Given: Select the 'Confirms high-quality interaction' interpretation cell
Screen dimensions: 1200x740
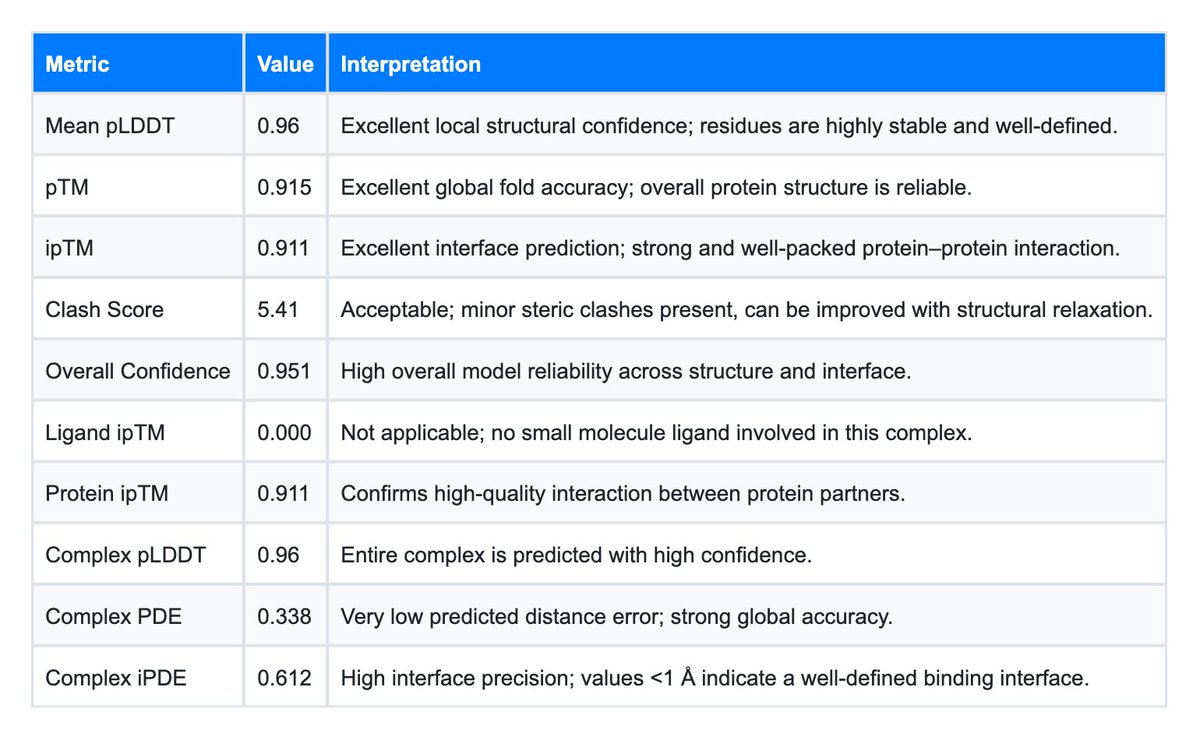Looking at the screenshot, I should (x=622, y=493).
